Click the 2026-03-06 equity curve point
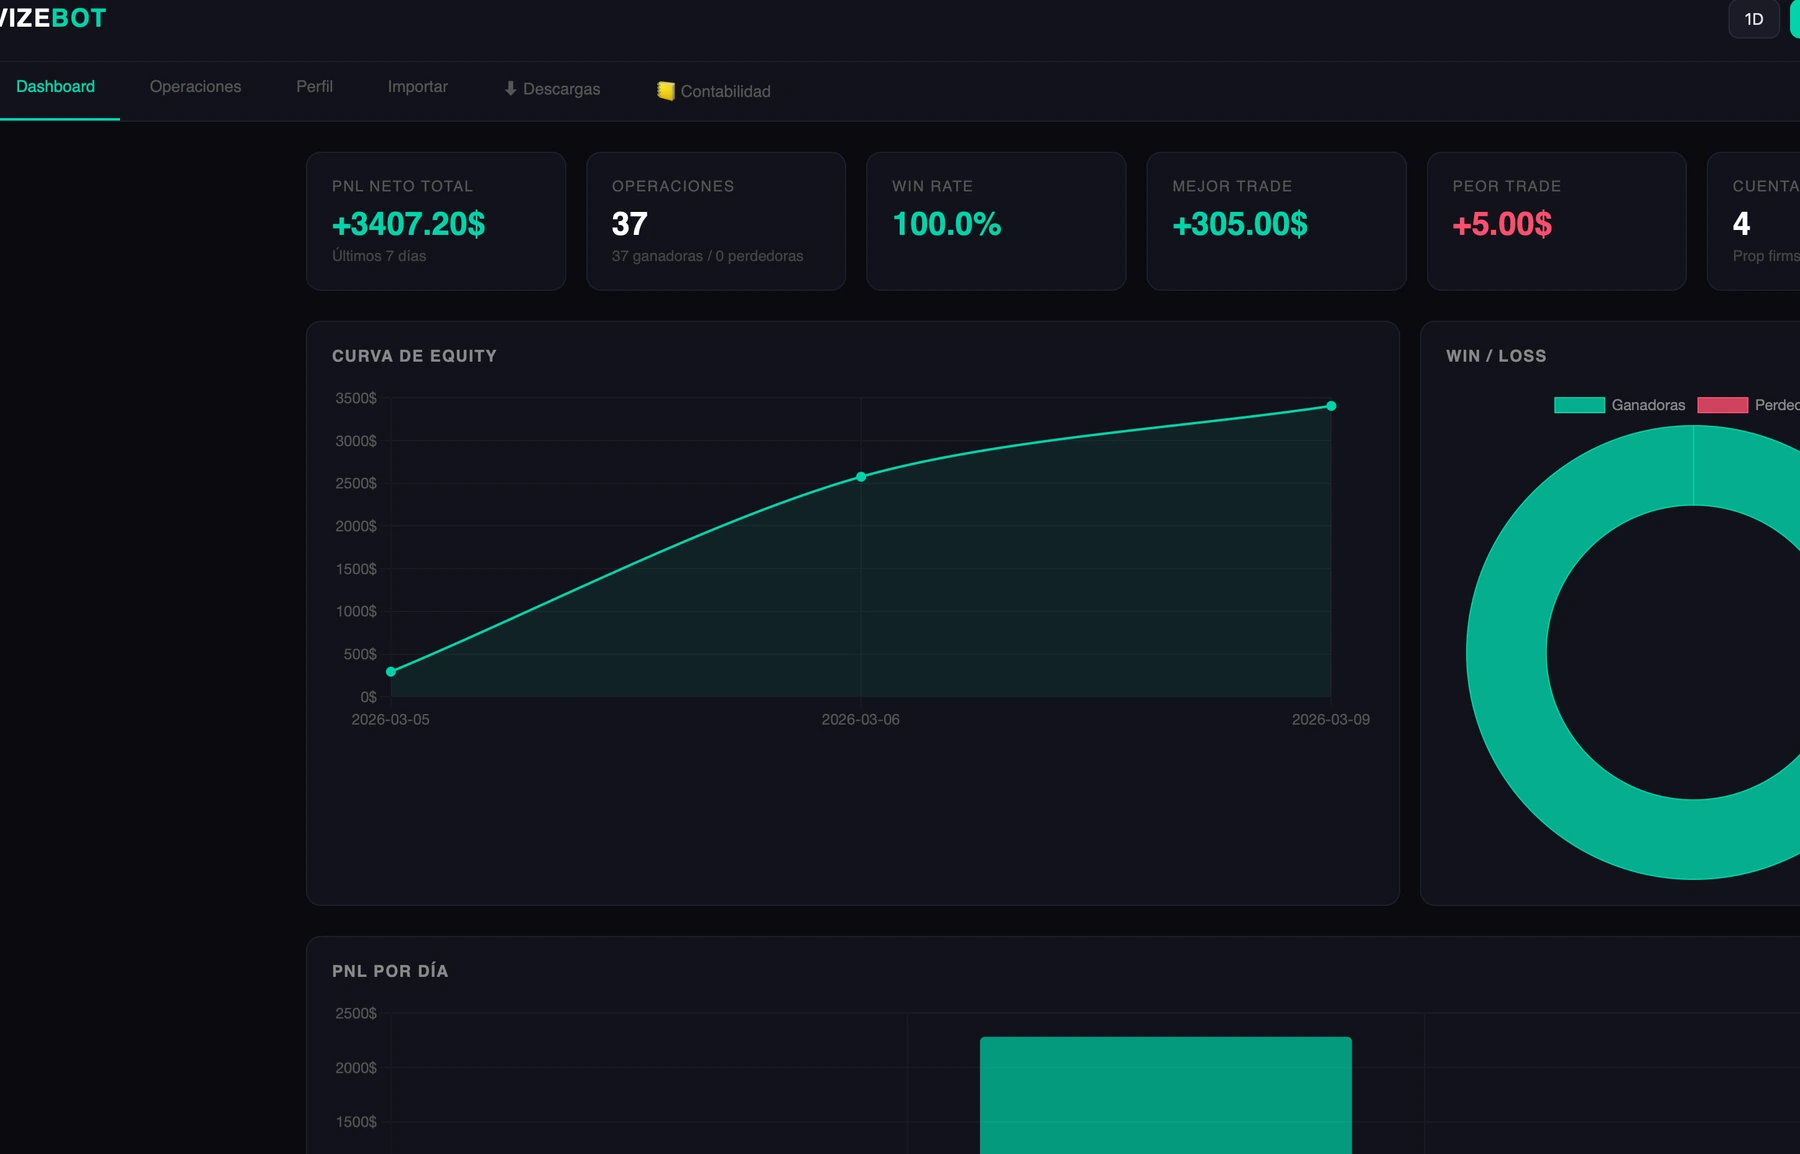Screen dimensions: 1800x1154 click(x=861, y=477)
